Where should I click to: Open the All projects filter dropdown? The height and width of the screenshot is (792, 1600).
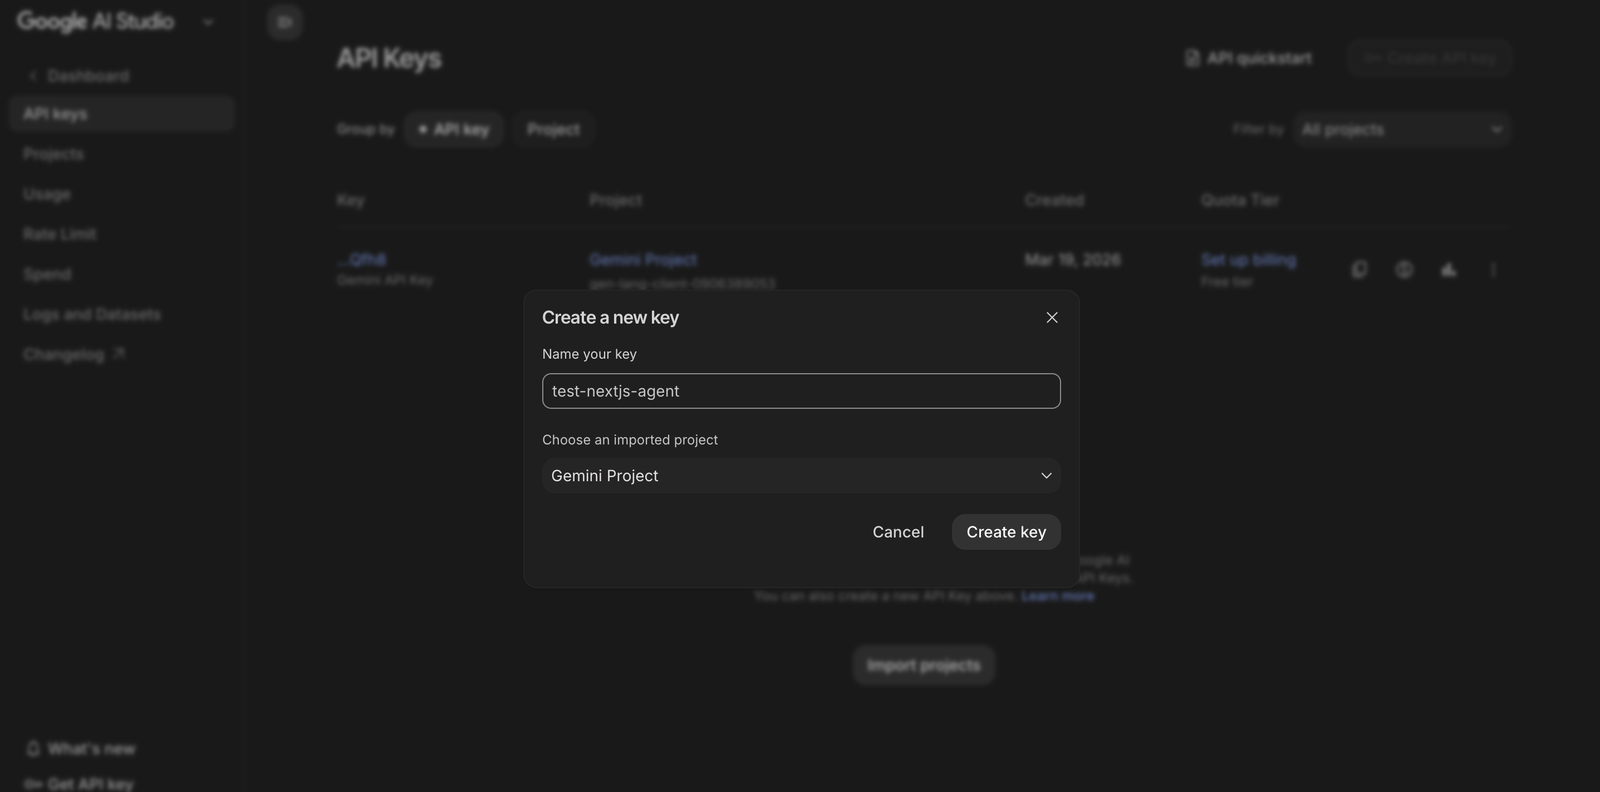1402,129
